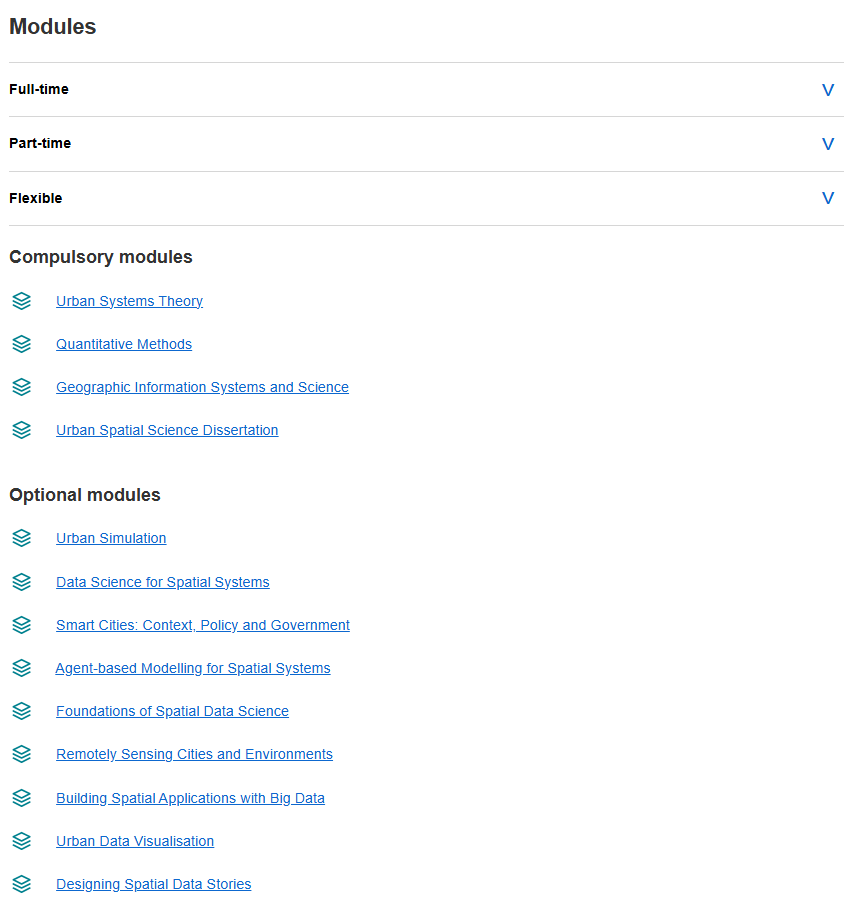Click stack icon beside Urban Data Visualisation
Viewport: 846px width, 910px height.
pyautogui.click(x=21, y=841)
